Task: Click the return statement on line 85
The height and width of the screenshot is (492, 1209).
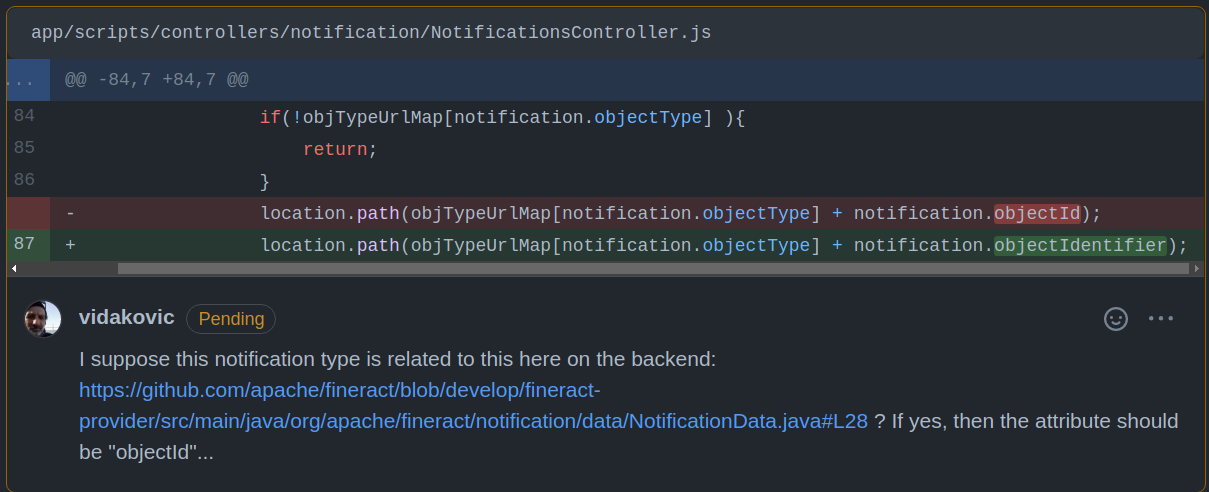Action: tap(341, 149)
